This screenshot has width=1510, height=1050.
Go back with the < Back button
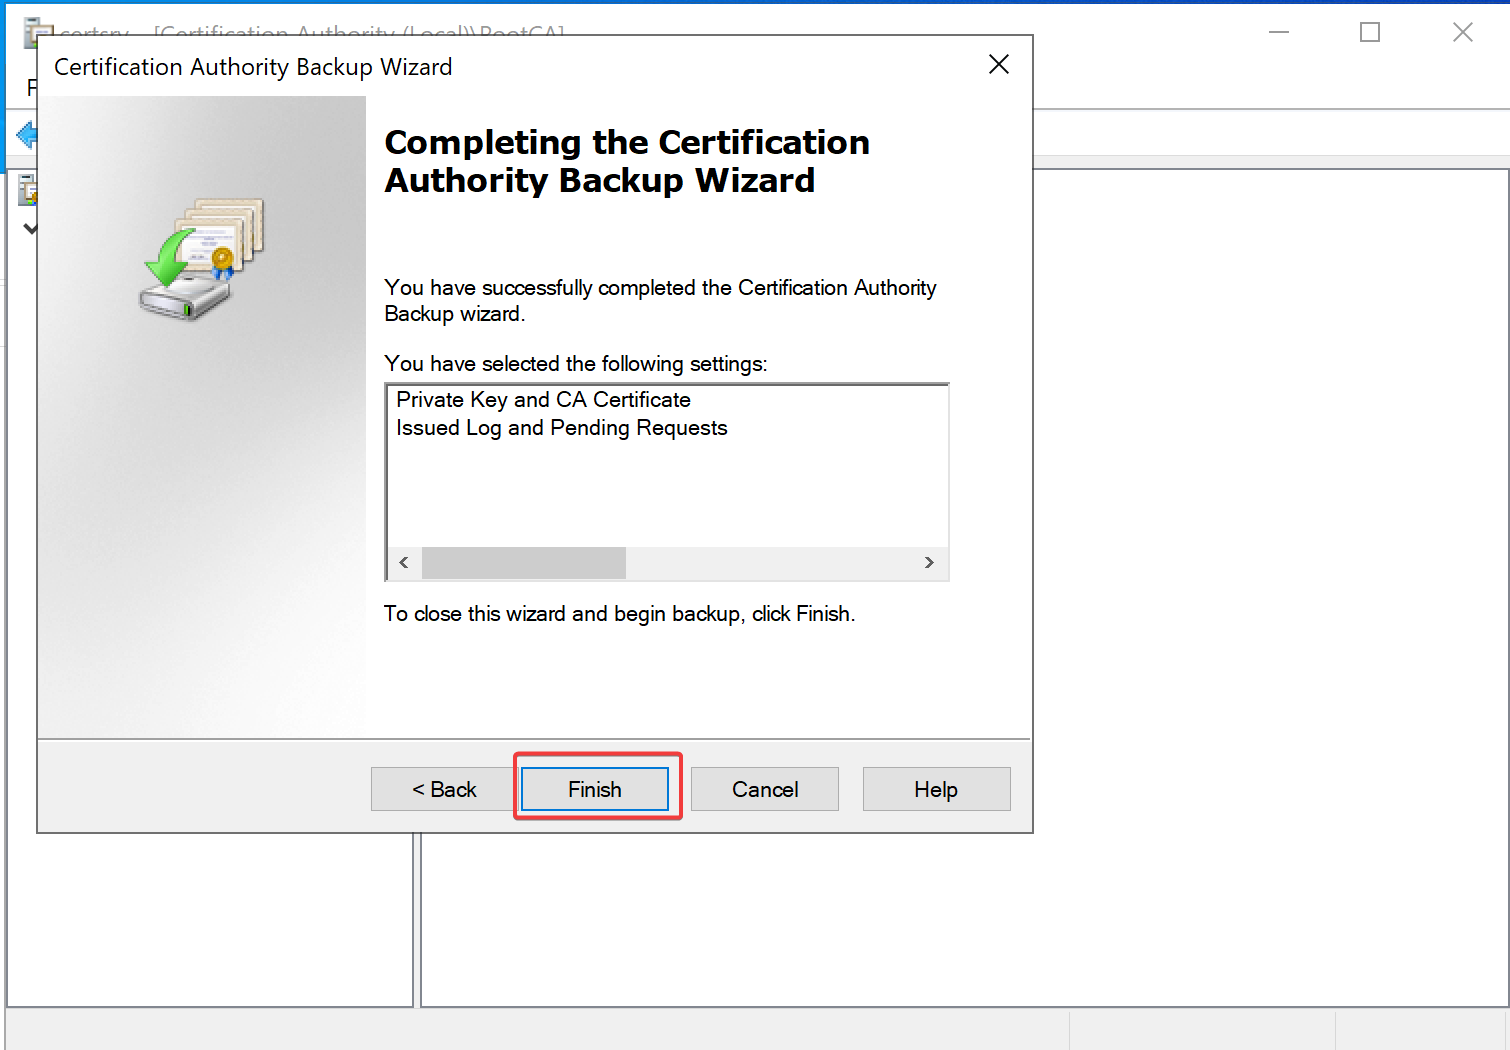point(444,789)
